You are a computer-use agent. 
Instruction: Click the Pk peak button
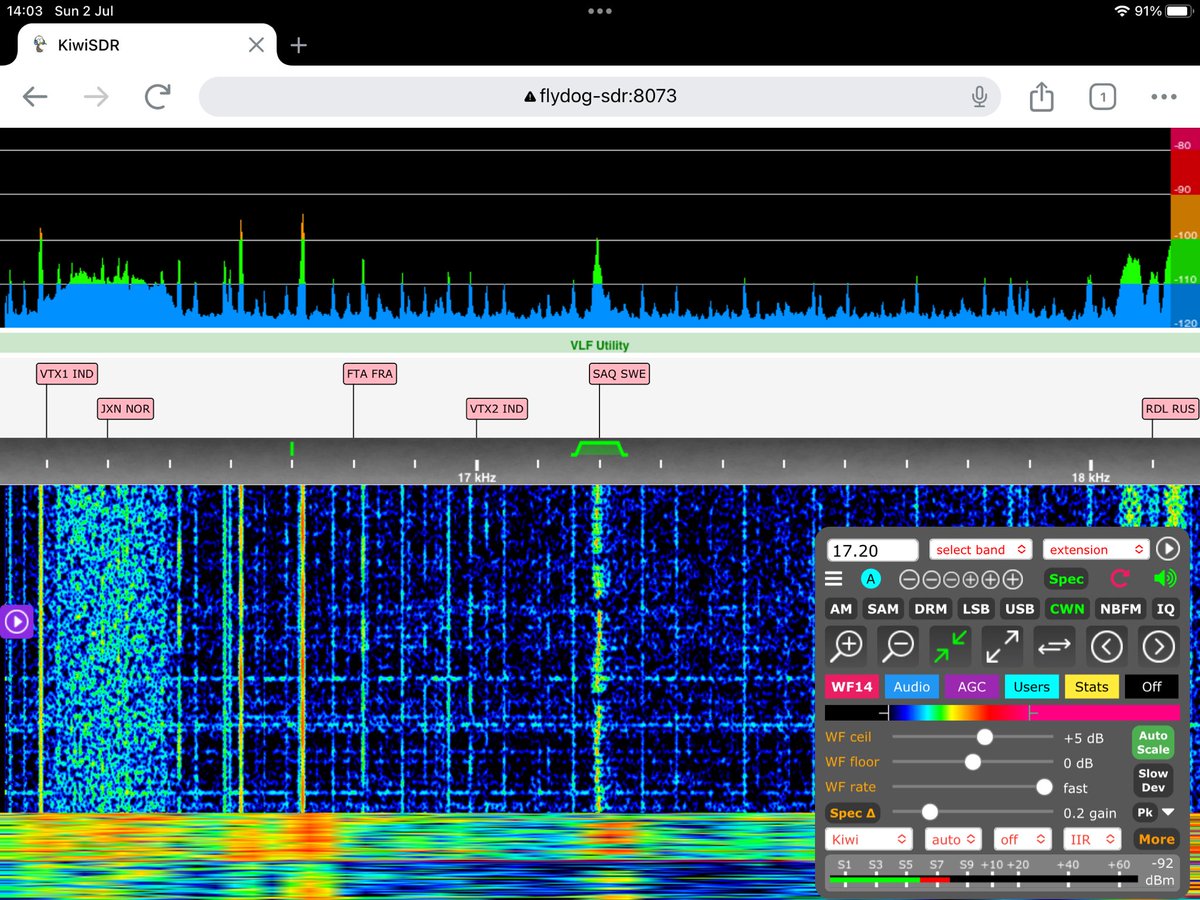point(1144,813)
